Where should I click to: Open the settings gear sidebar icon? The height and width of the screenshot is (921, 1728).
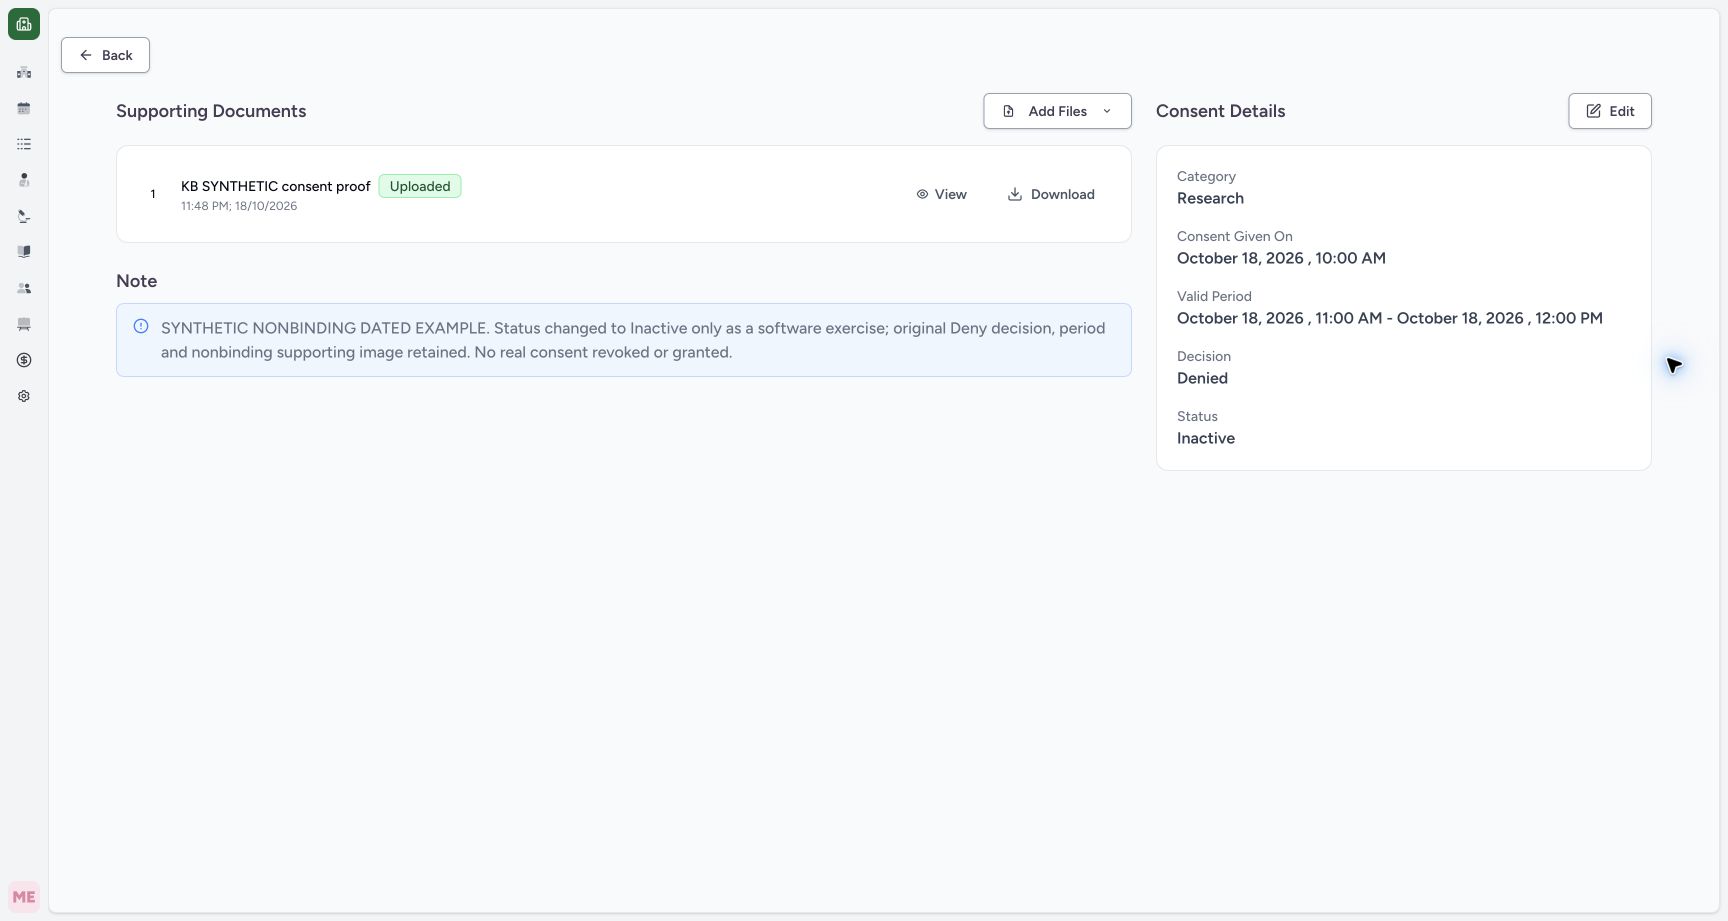[24, 396]
